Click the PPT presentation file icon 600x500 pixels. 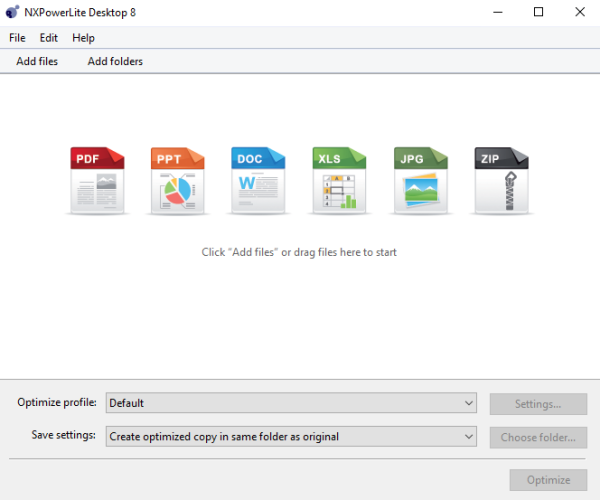pos(178,180)
